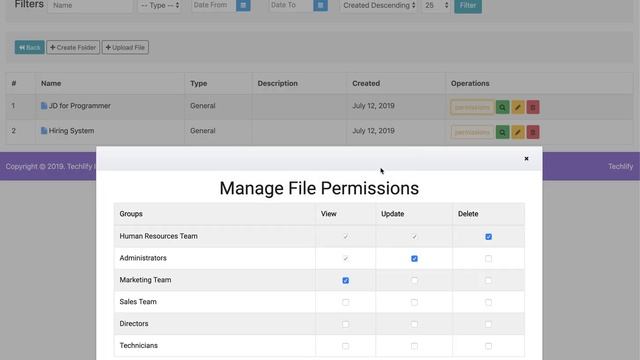Click the Delete column header in the dialog
This screenshot has width=640, height=360.
(x=468, y=214)
